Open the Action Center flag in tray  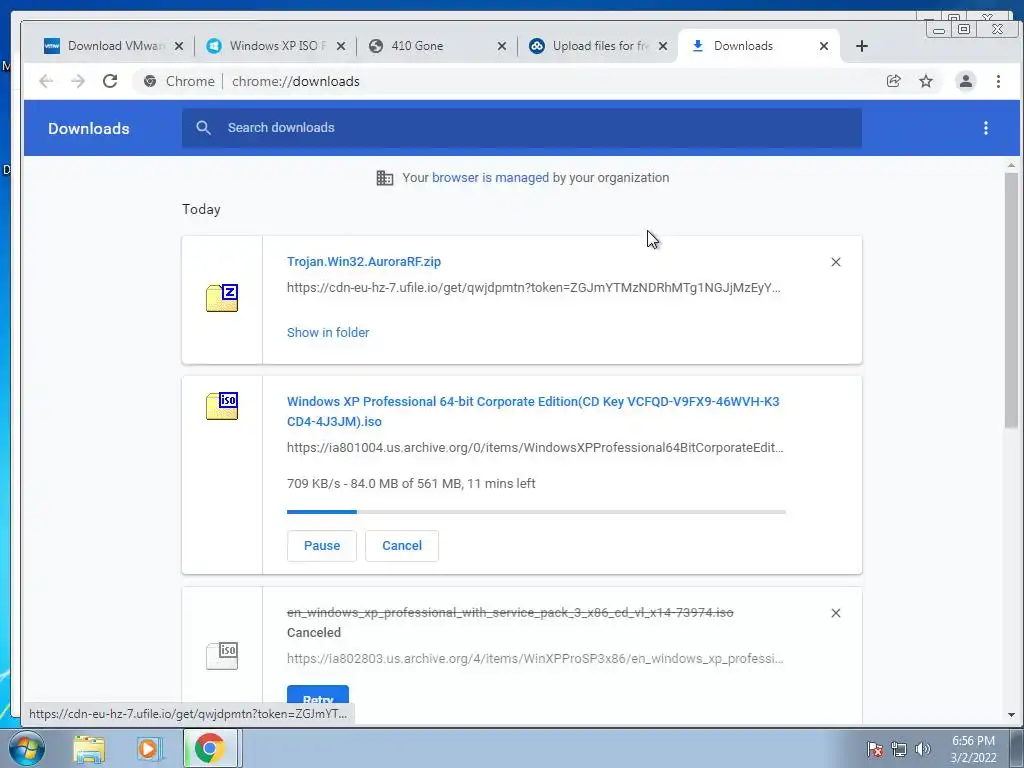[875, 748]
